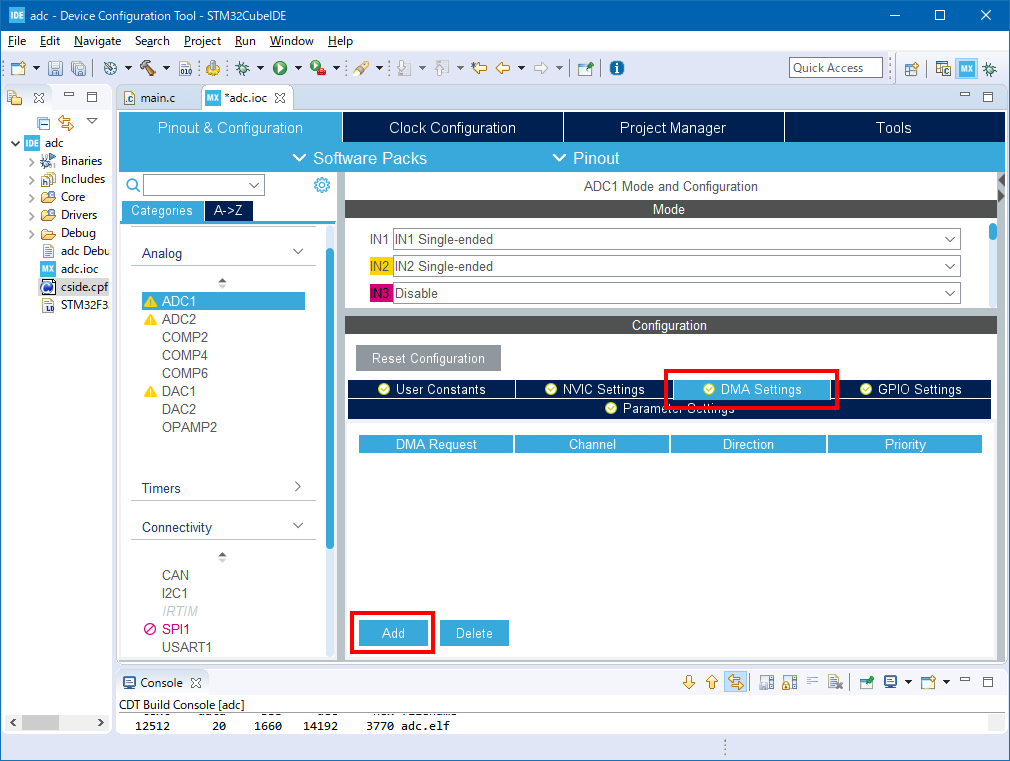This screenshot has height=761, width=1010.
Task: Open the Project menu
Action: click(x=202, y=41)
